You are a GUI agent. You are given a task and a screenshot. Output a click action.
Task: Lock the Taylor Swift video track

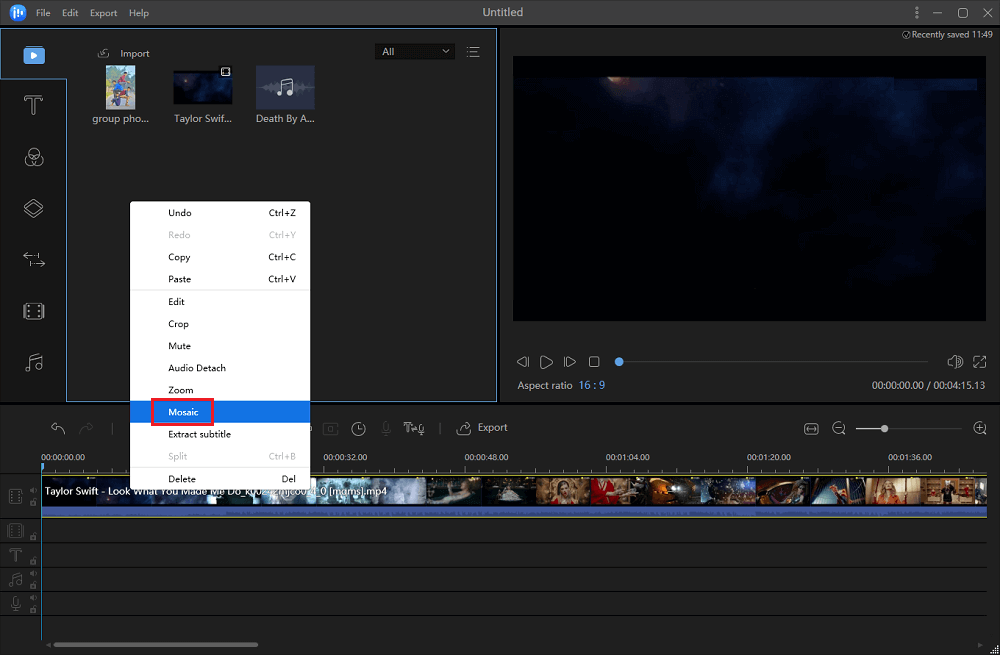[x=33, y=503]
